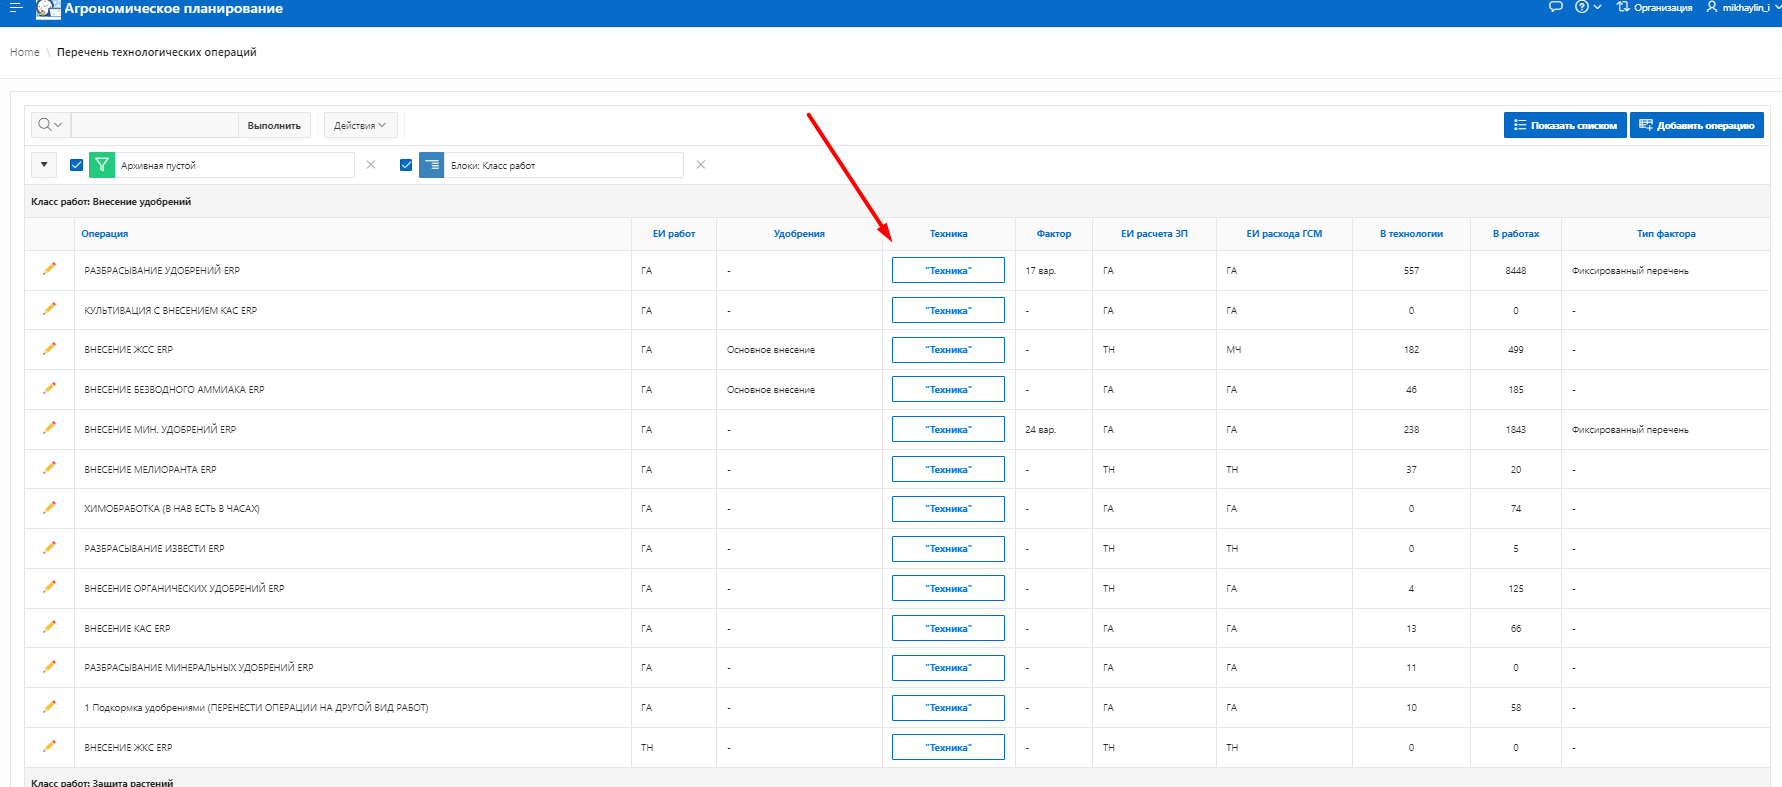Open the help question mark menu
Screen dimensions: 1782x787
(x=1587, y=7)
